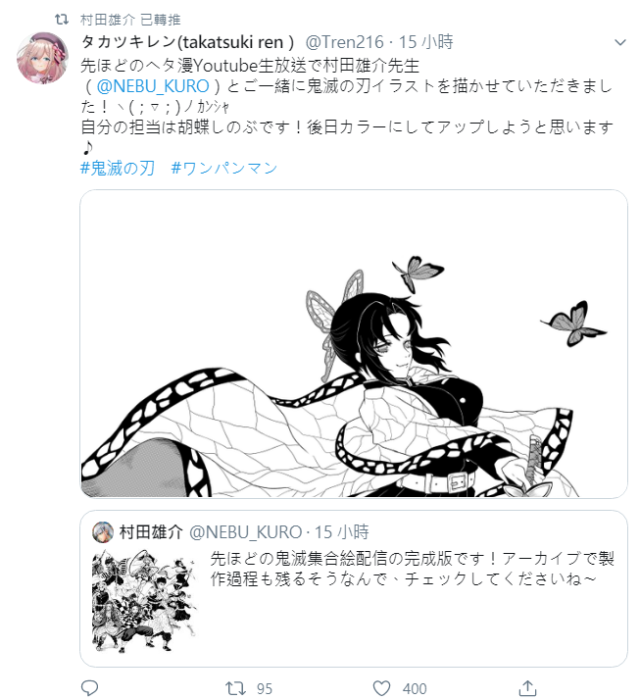
Task: Open the @Tren216 handle
Action: 344,42
